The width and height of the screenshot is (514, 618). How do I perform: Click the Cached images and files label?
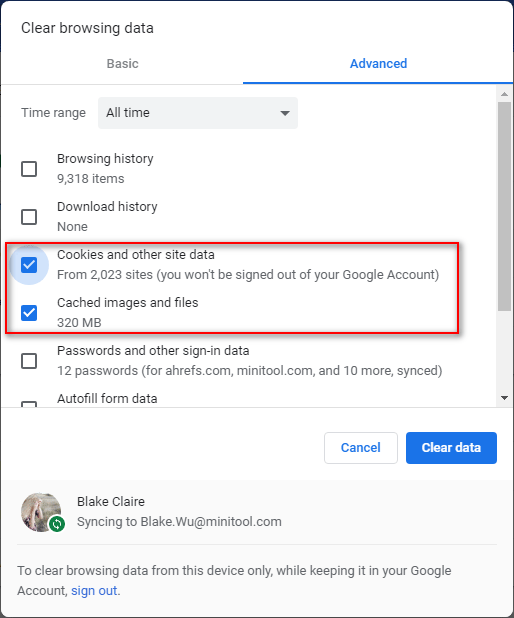tap(128, 303)
